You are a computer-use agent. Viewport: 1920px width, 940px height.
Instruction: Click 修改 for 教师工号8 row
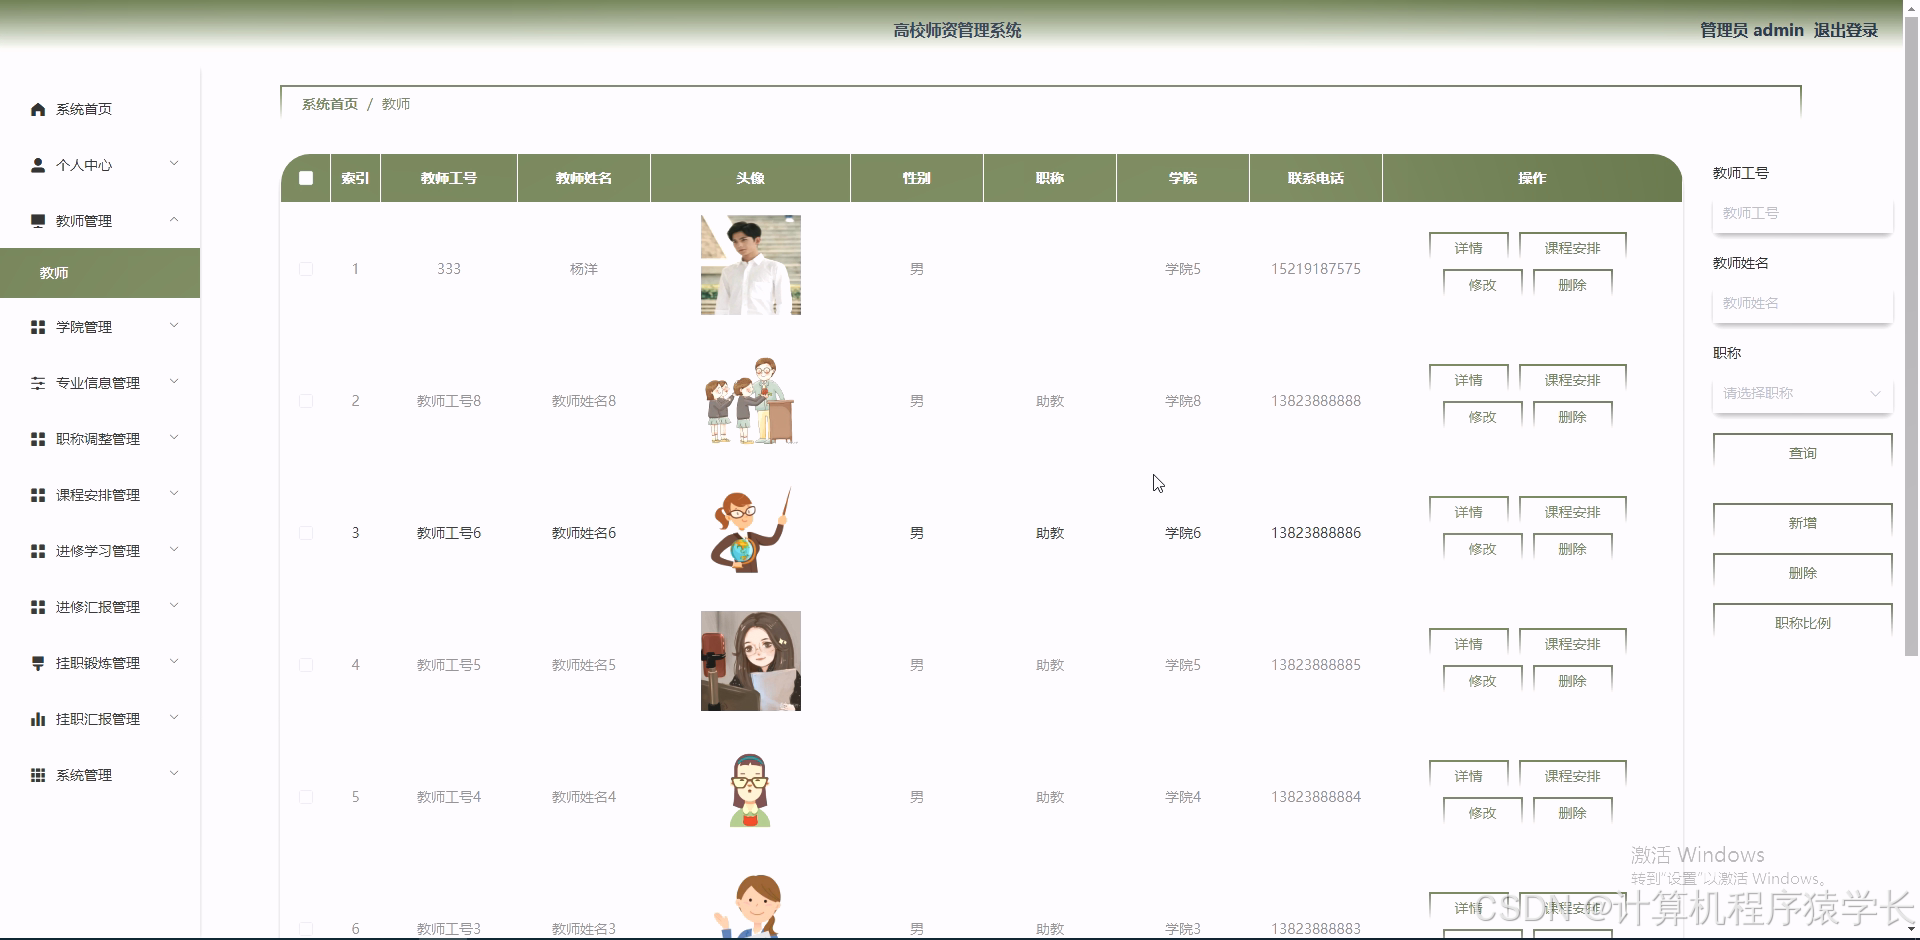pyautogui.click(x=1482, y=417)
